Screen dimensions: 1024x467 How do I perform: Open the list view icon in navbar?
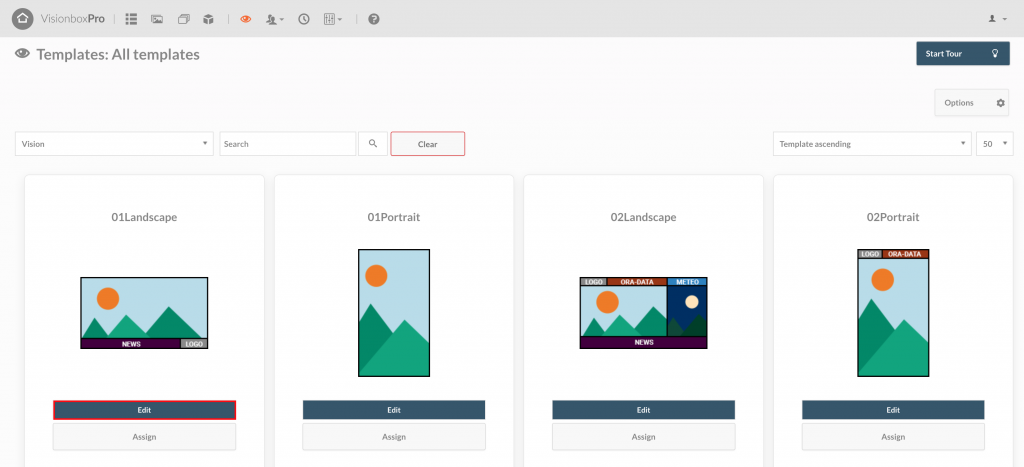coord(131,19)
